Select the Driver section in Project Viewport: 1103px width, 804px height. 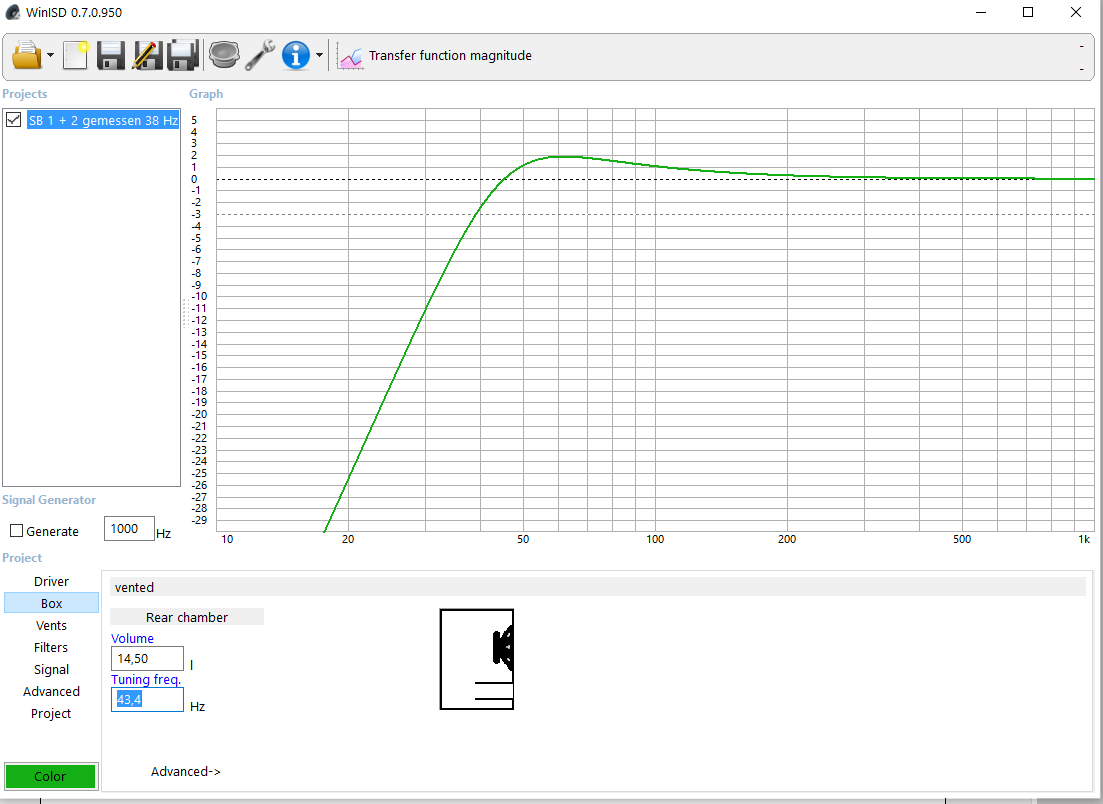(x=51, y=582)
